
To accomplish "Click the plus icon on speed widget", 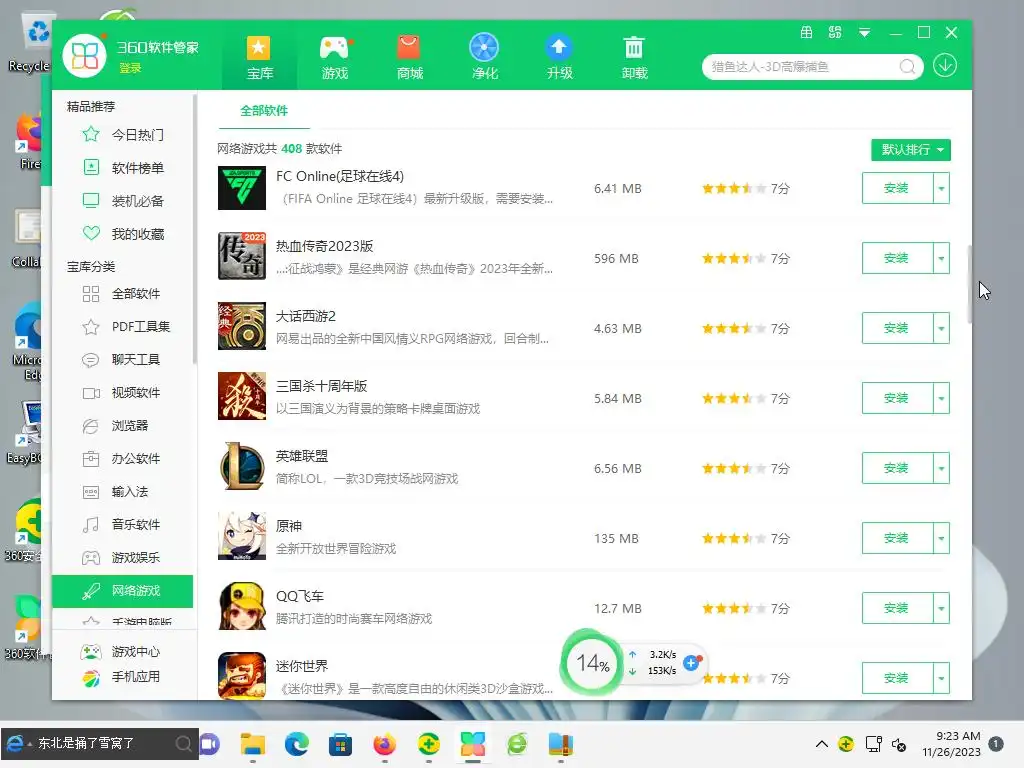I will point(692,663).
